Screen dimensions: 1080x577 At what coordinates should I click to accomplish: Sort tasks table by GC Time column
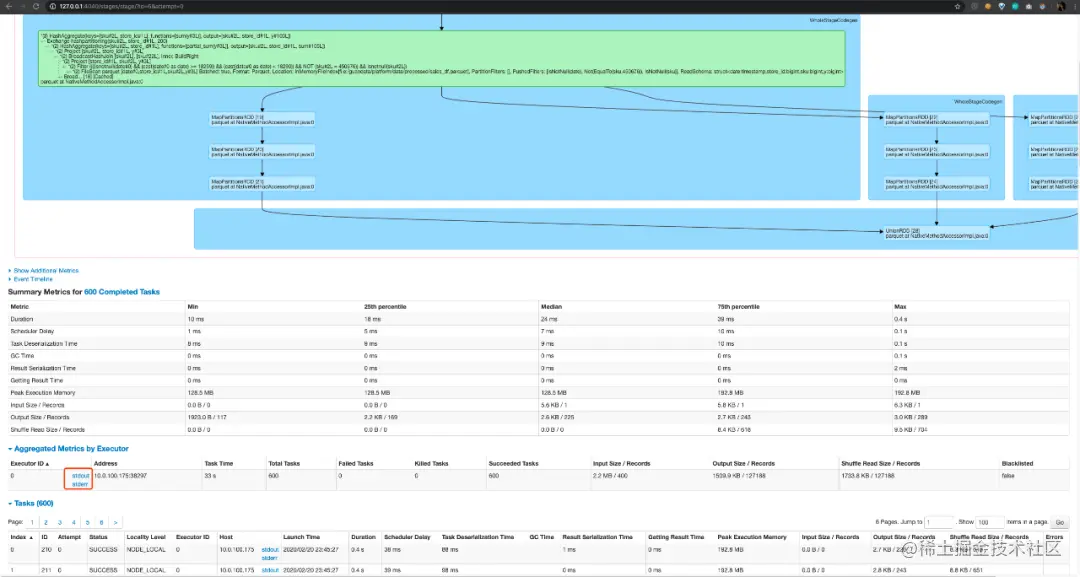[x=541, y=537]
